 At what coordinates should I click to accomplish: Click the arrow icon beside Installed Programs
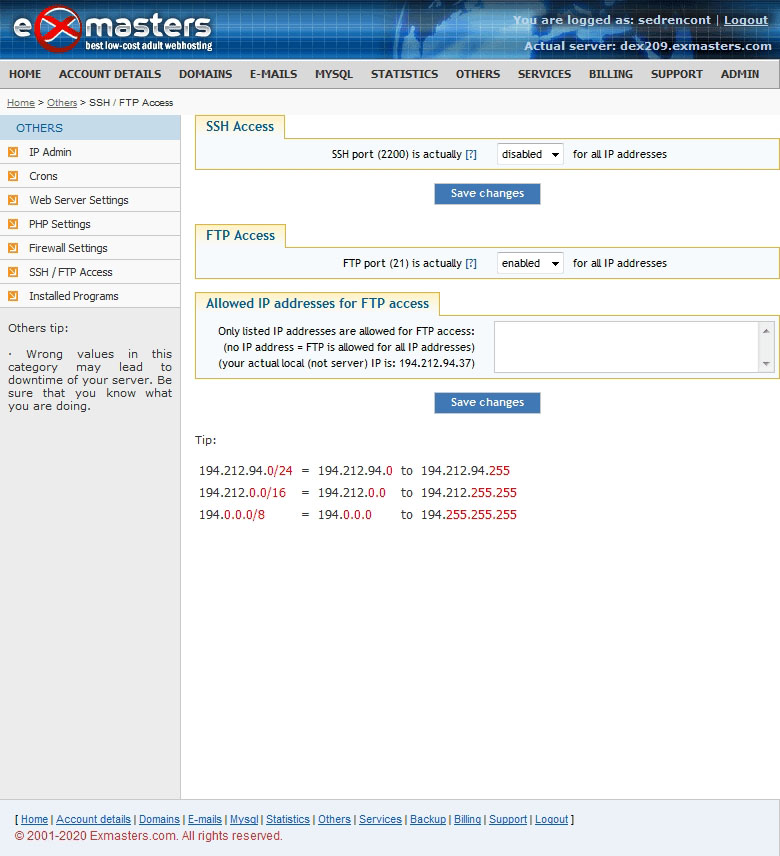13,296
